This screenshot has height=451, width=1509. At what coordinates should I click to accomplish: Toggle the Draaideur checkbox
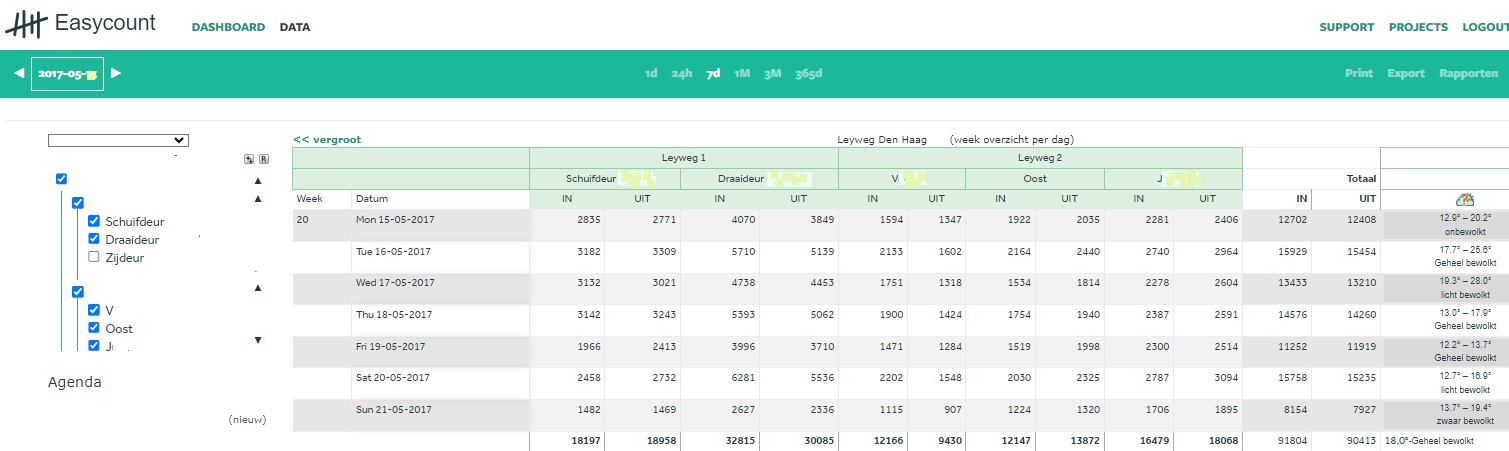click(94, 239)
